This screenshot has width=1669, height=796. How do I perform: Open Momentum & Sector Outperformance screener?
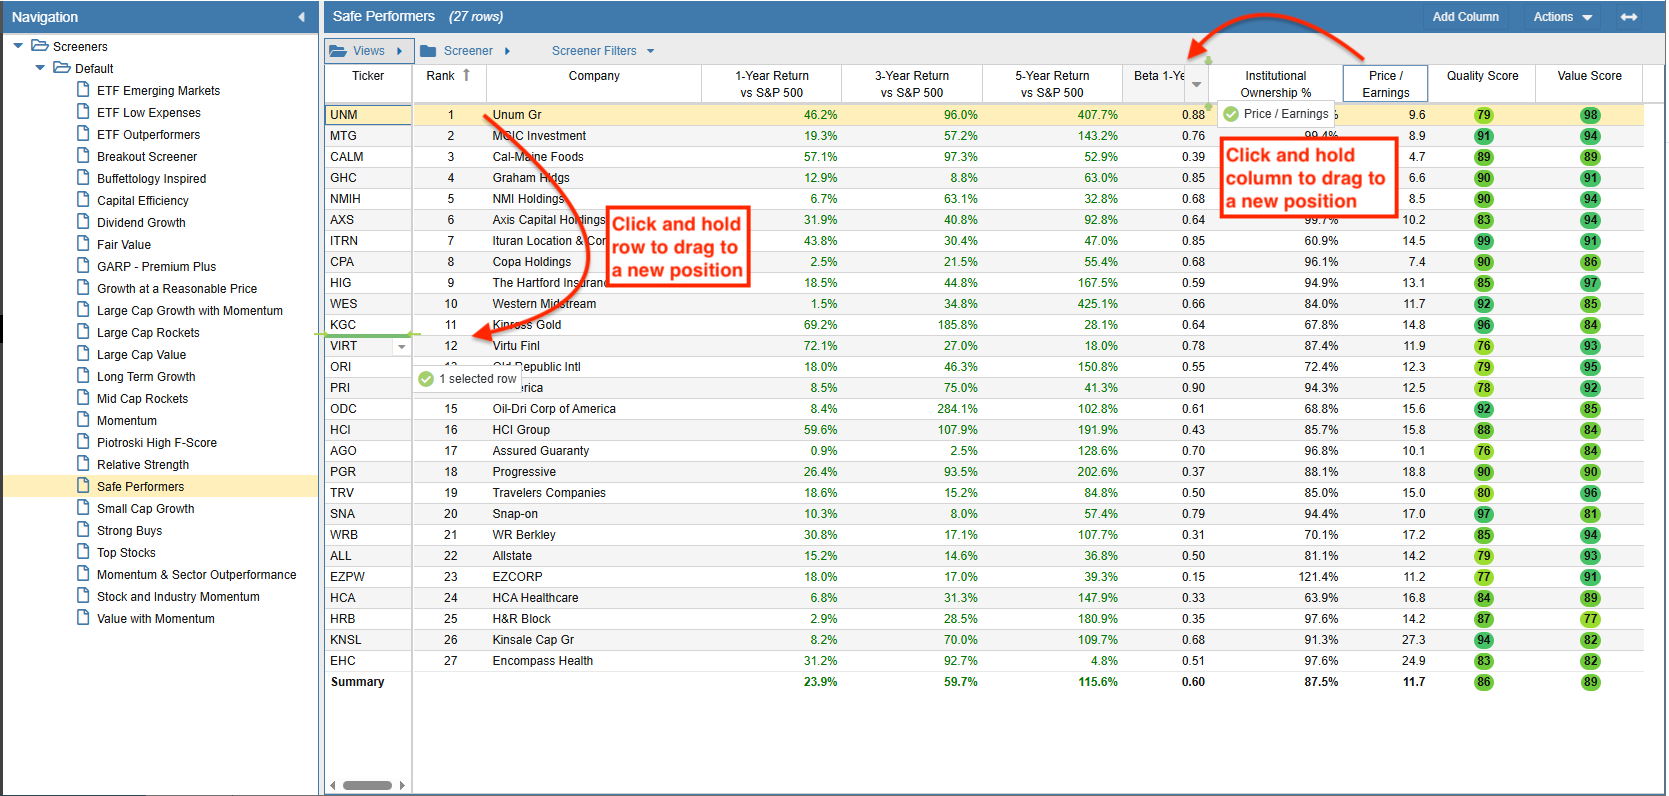(197, 575)
